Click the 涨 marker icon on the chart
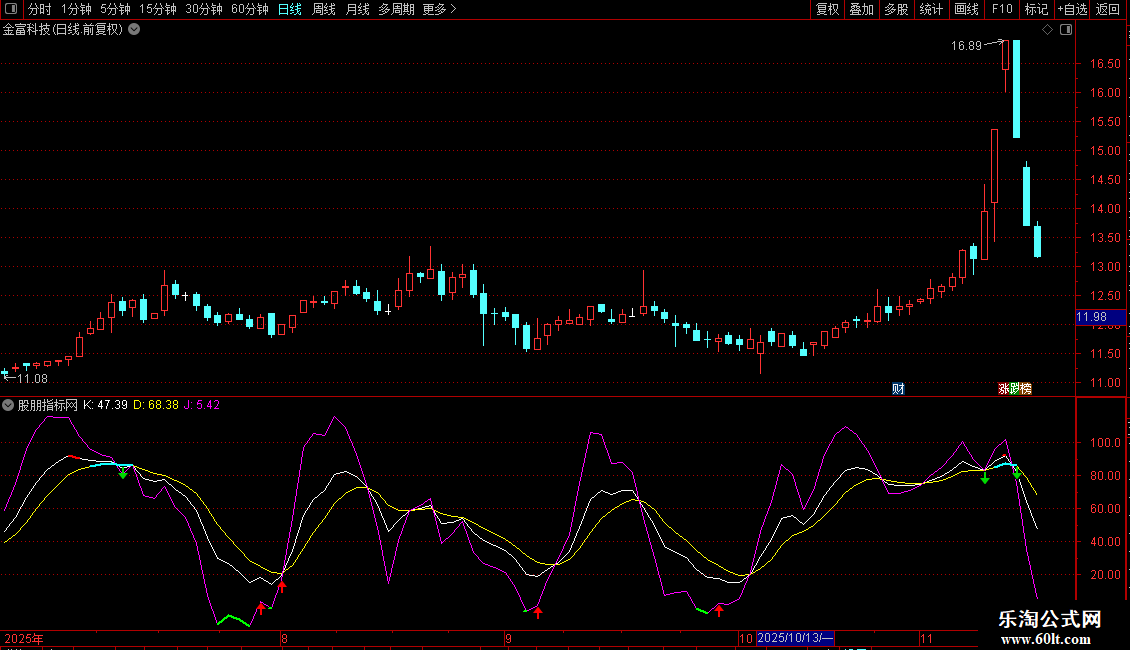This screenshot has width=1130, height=650. pos(1003,388)
